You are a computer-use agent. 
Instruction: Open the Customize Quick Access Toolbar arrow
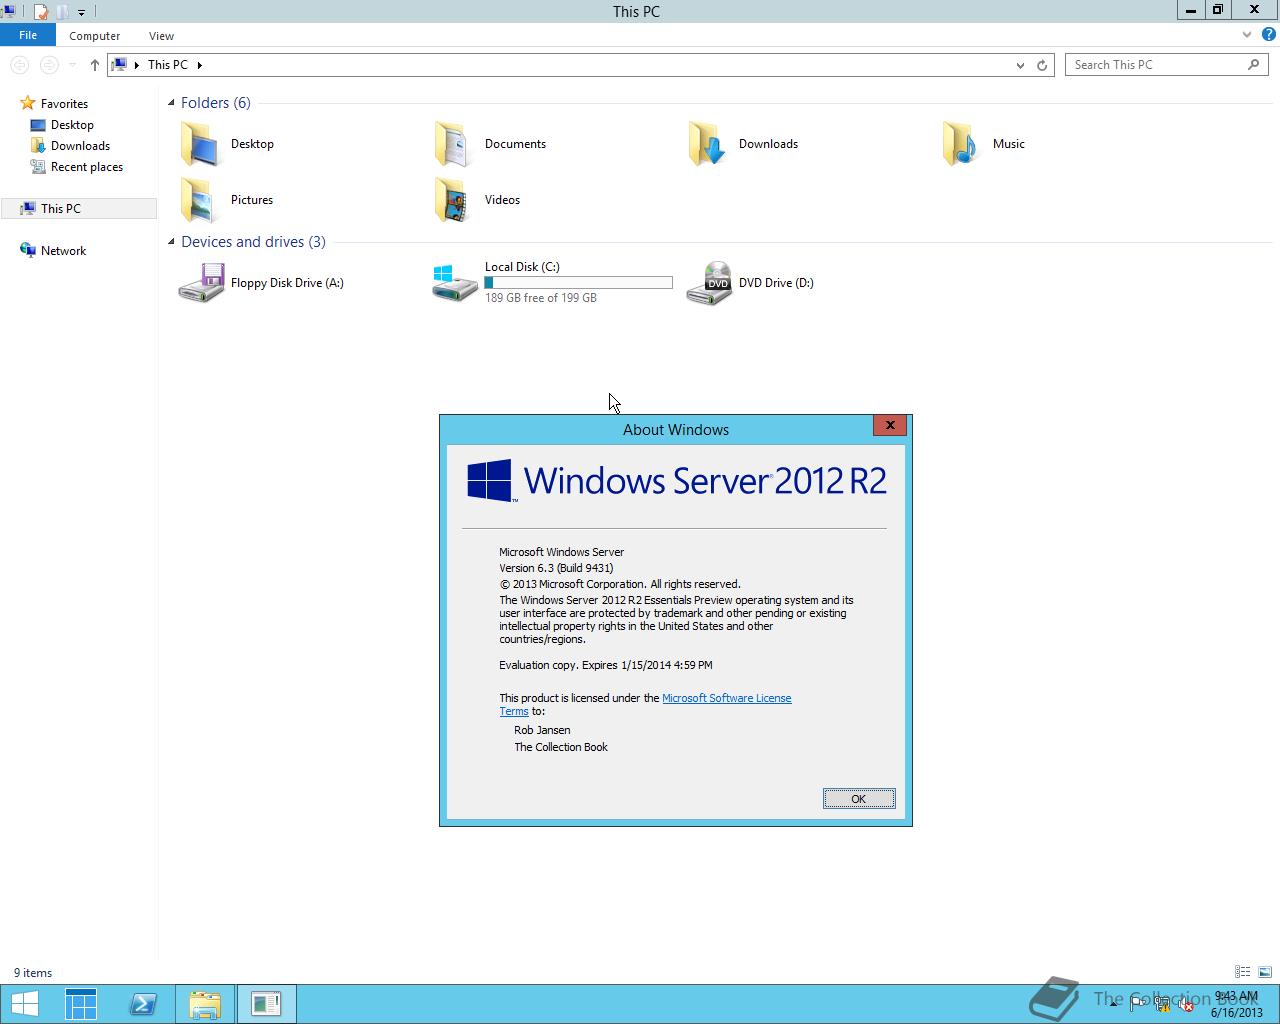point(82,13)
